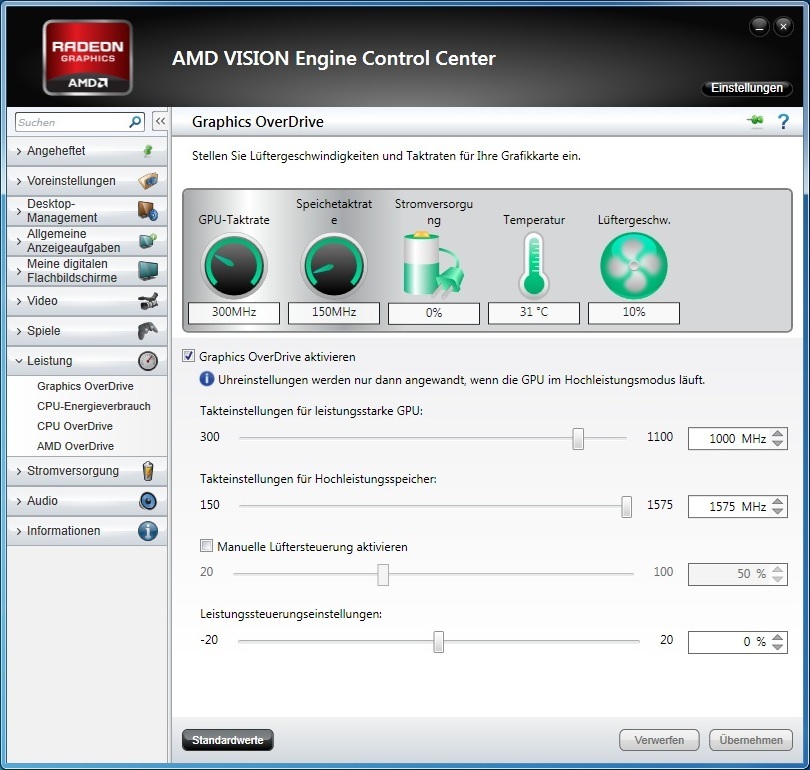This screenshot has width=810, height=770.
Task: Decrease power control with the down arrow
Action: click(777, 647)
